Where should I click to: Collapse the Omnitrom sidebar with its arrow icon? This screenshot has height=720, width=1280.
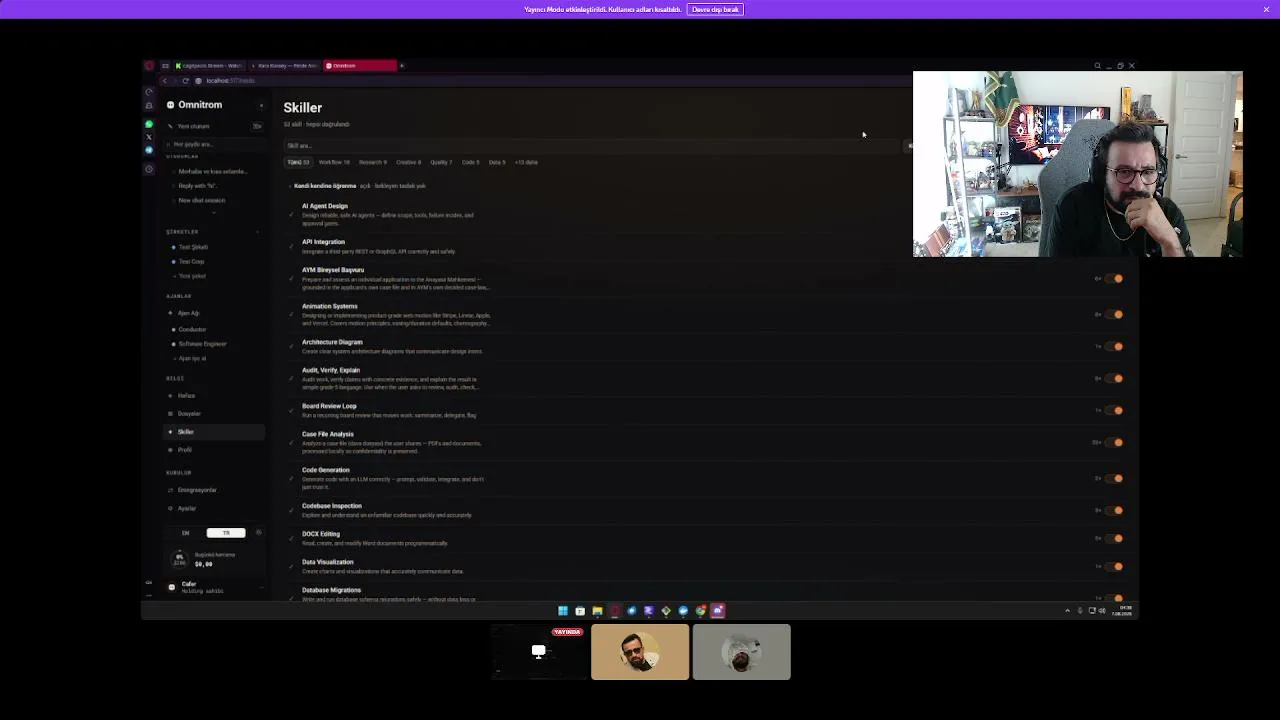261,105
